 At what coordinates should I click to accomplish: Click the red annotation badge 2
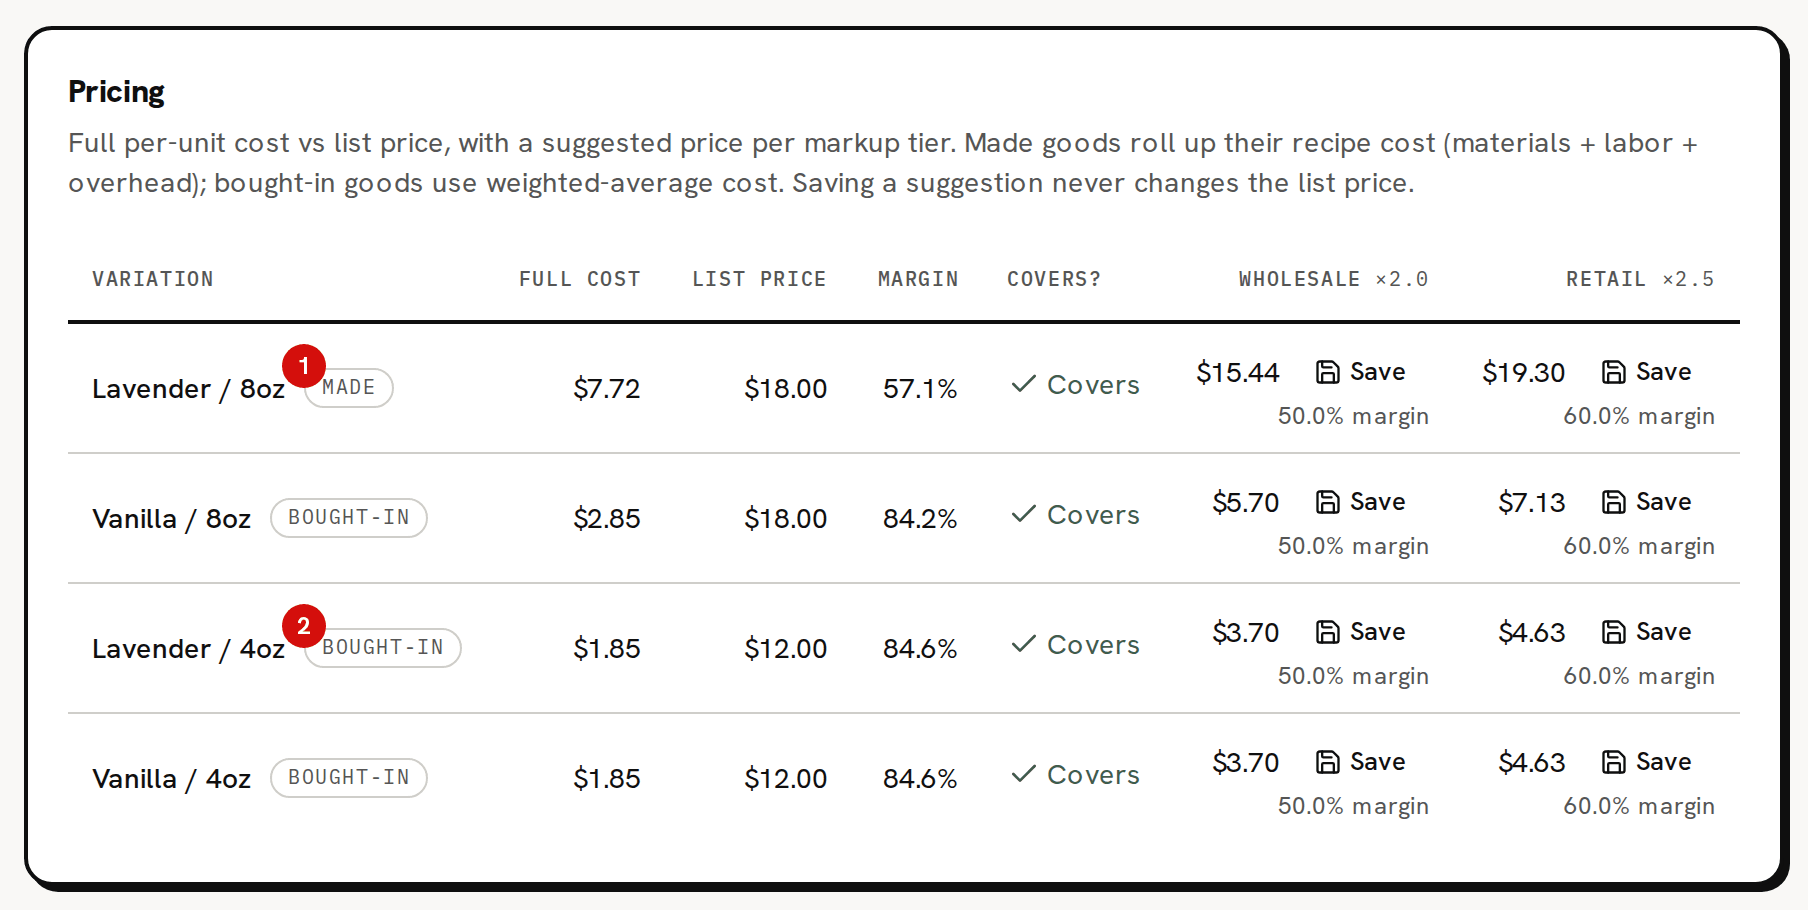[x=304, y=626]
